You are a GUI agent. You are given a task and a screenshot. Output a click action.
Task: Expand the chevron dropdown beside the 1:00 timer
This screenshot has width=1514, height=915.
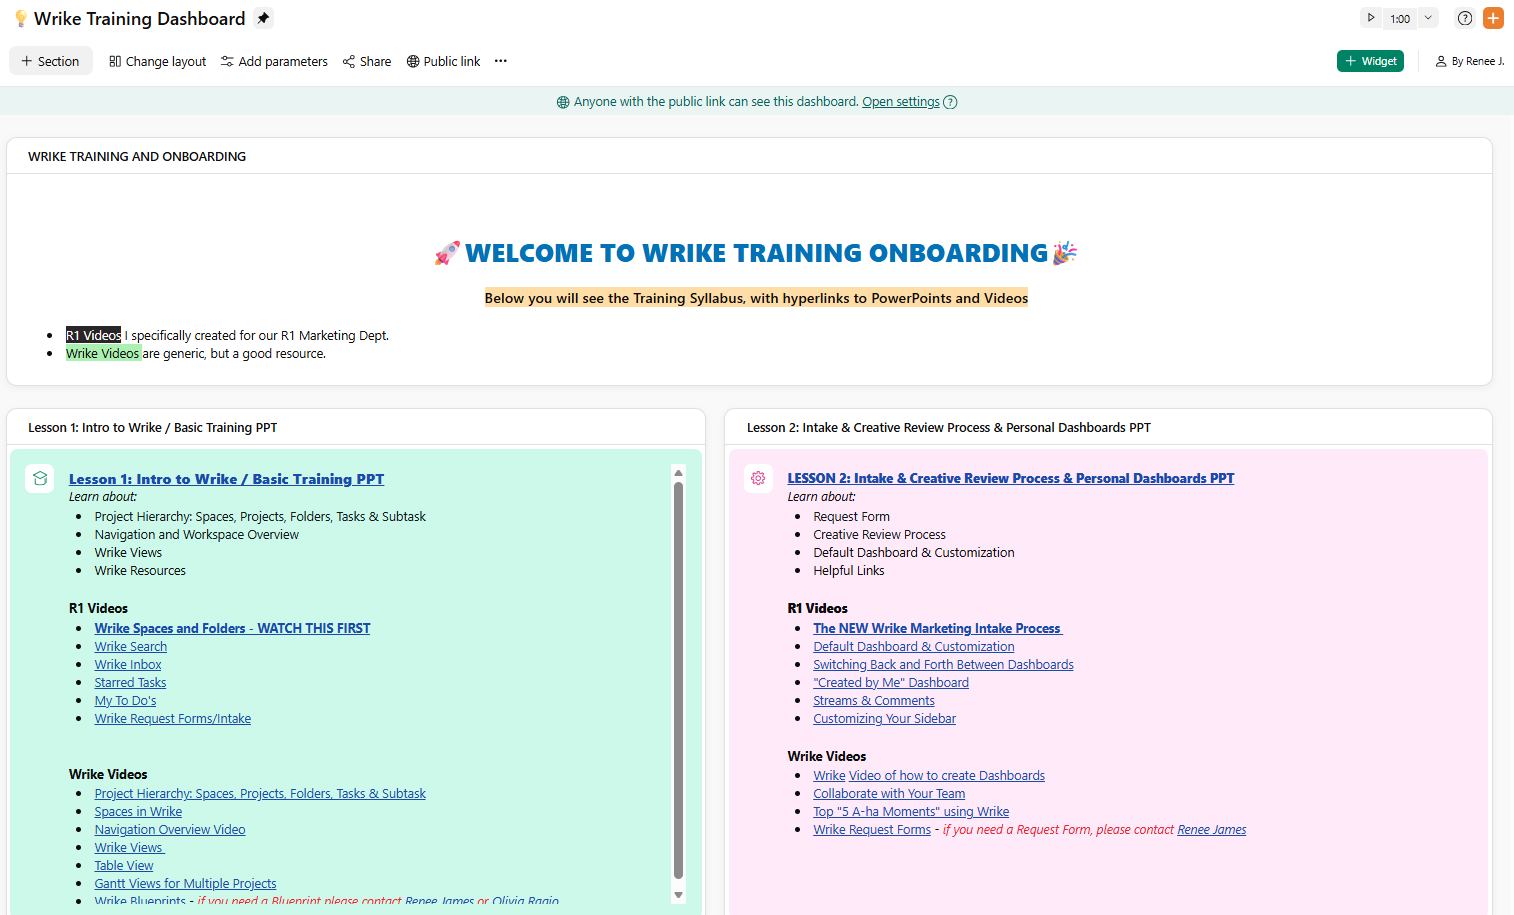[1428, 18]
